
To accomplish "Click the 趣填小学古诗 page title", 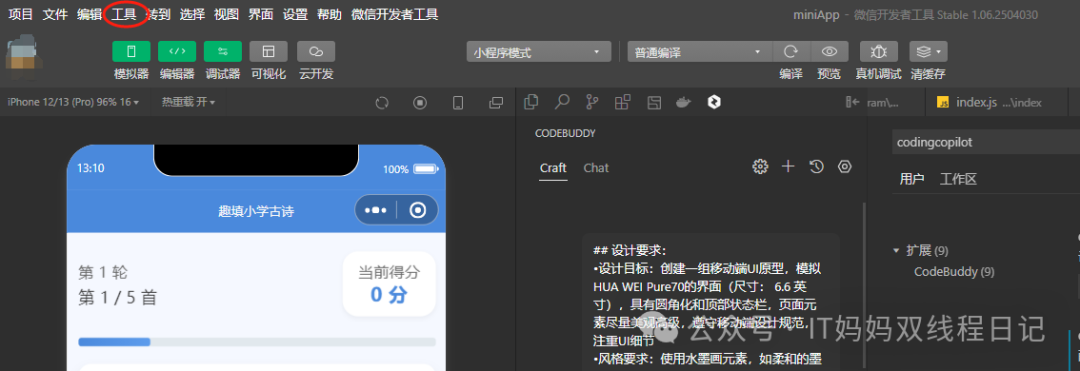I will [256, 212].
